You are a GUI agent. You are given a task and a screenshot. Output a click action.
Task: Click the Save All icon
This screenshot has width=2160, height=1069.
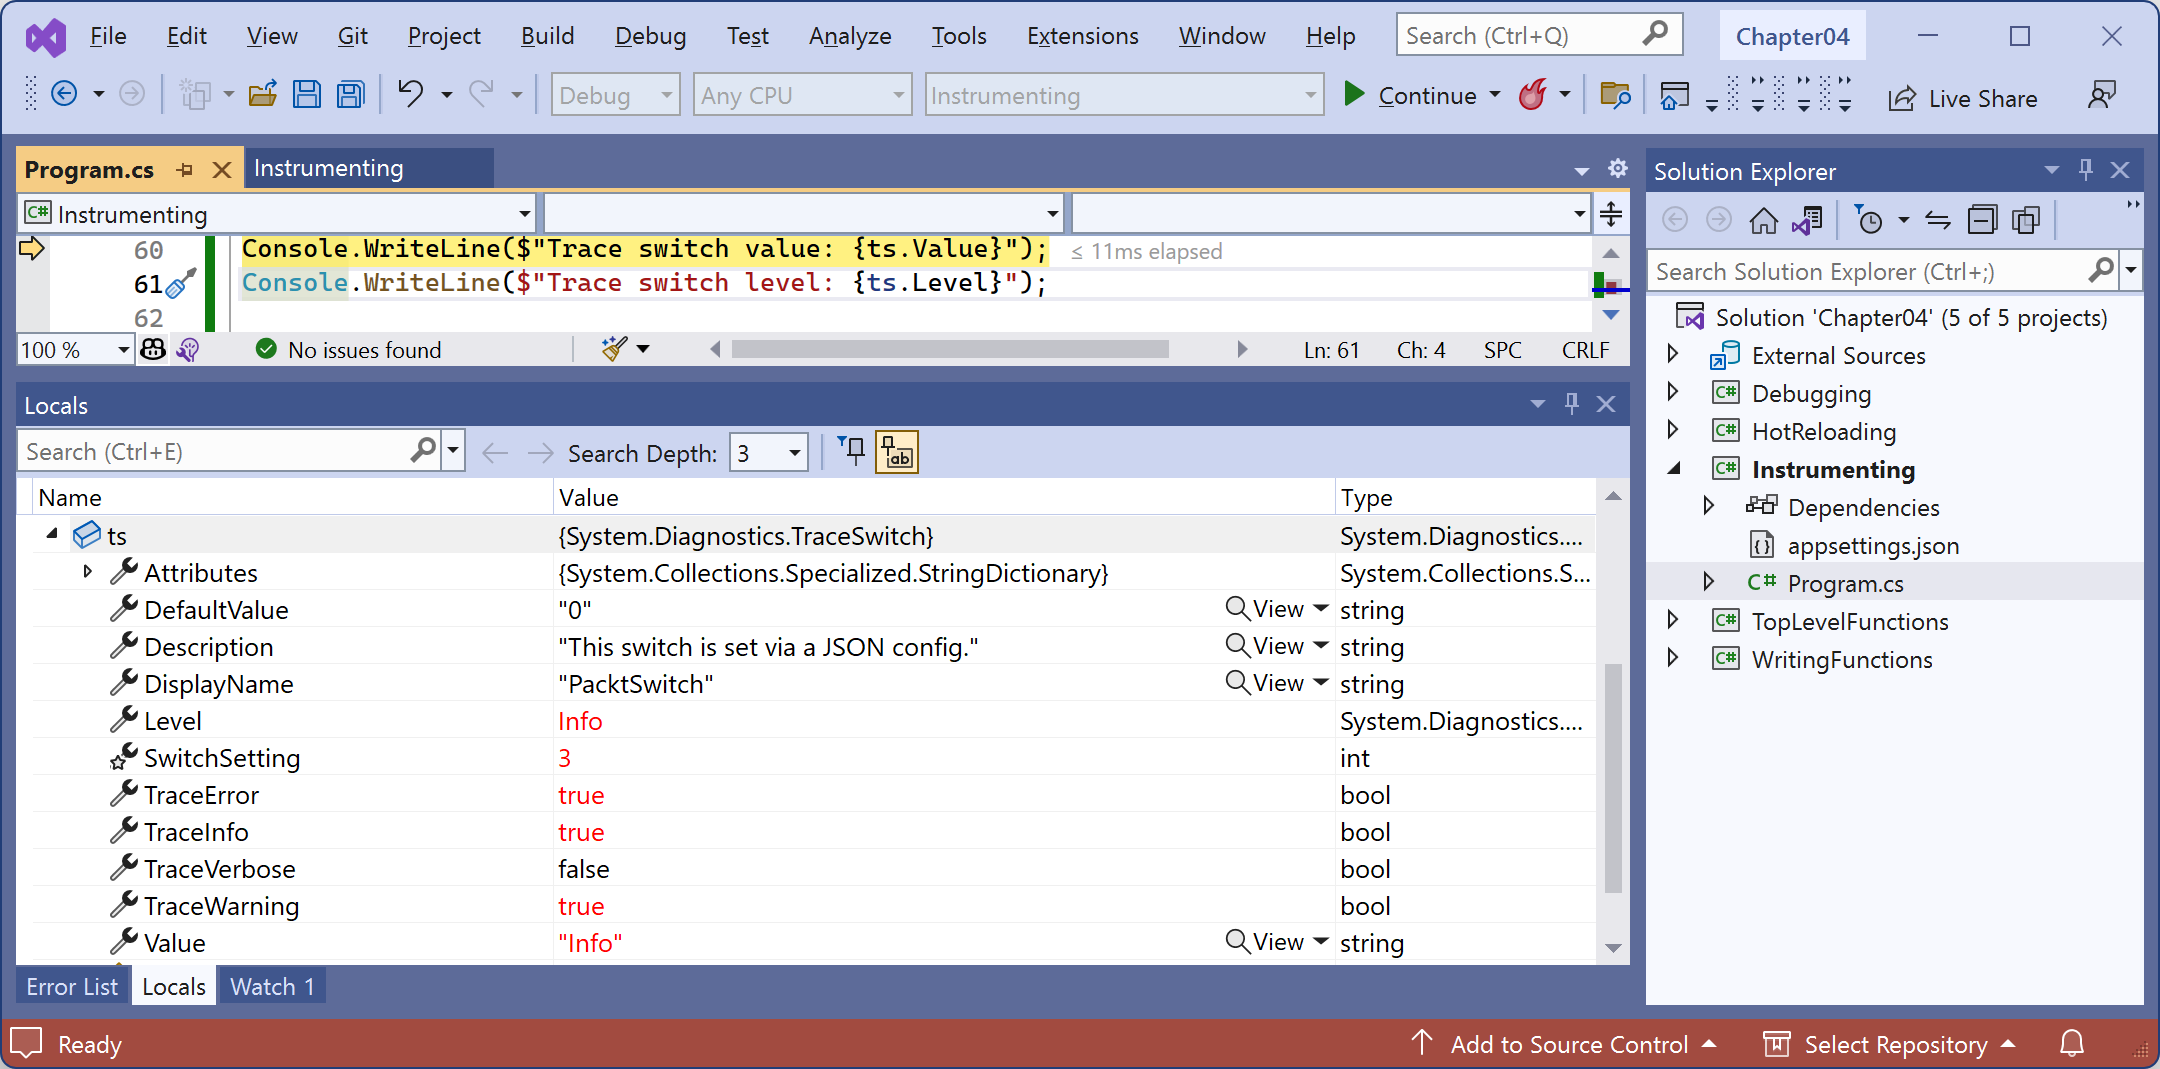[350, 95]
